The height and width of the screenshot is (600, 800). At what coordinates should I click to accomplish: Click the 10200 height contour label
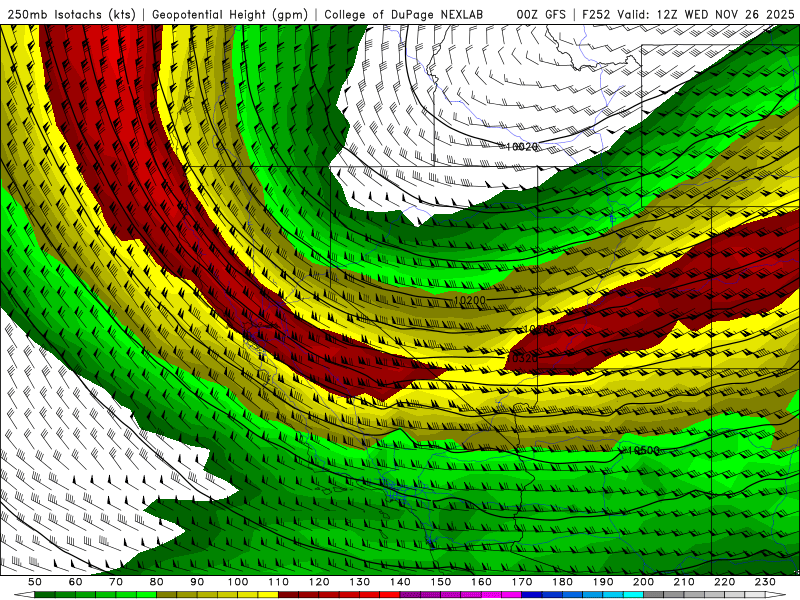[470, 300]
